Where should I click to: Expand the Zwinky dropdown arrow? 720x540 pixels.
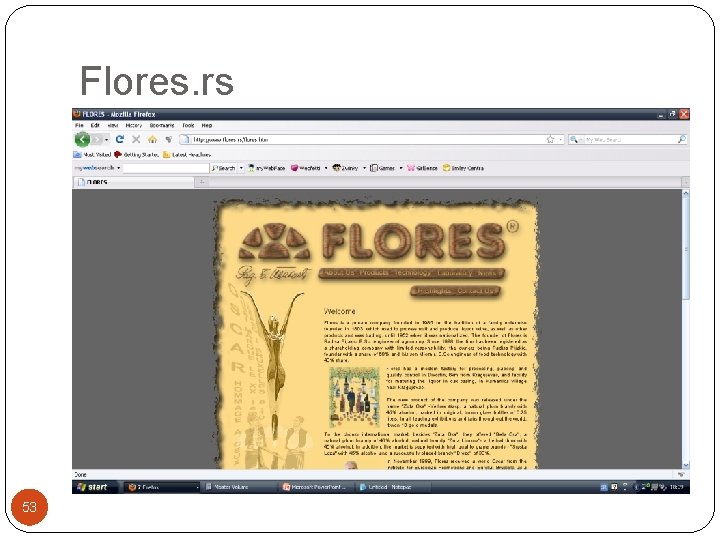[364, 168]
